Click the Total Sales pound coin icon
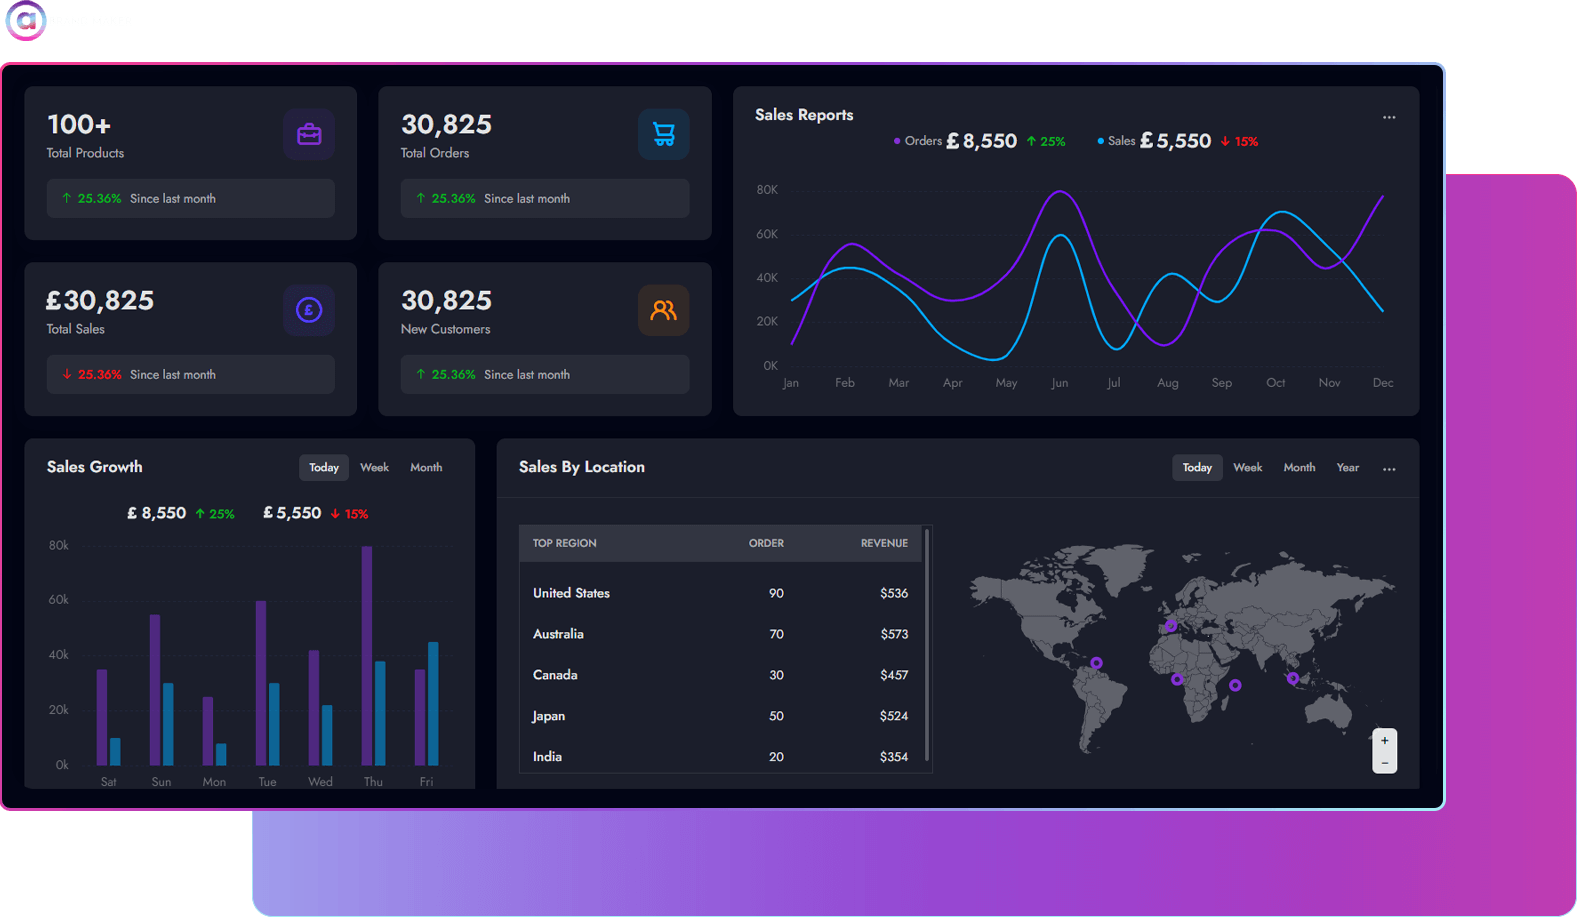 pyautogui.click(x=309, y=310)
